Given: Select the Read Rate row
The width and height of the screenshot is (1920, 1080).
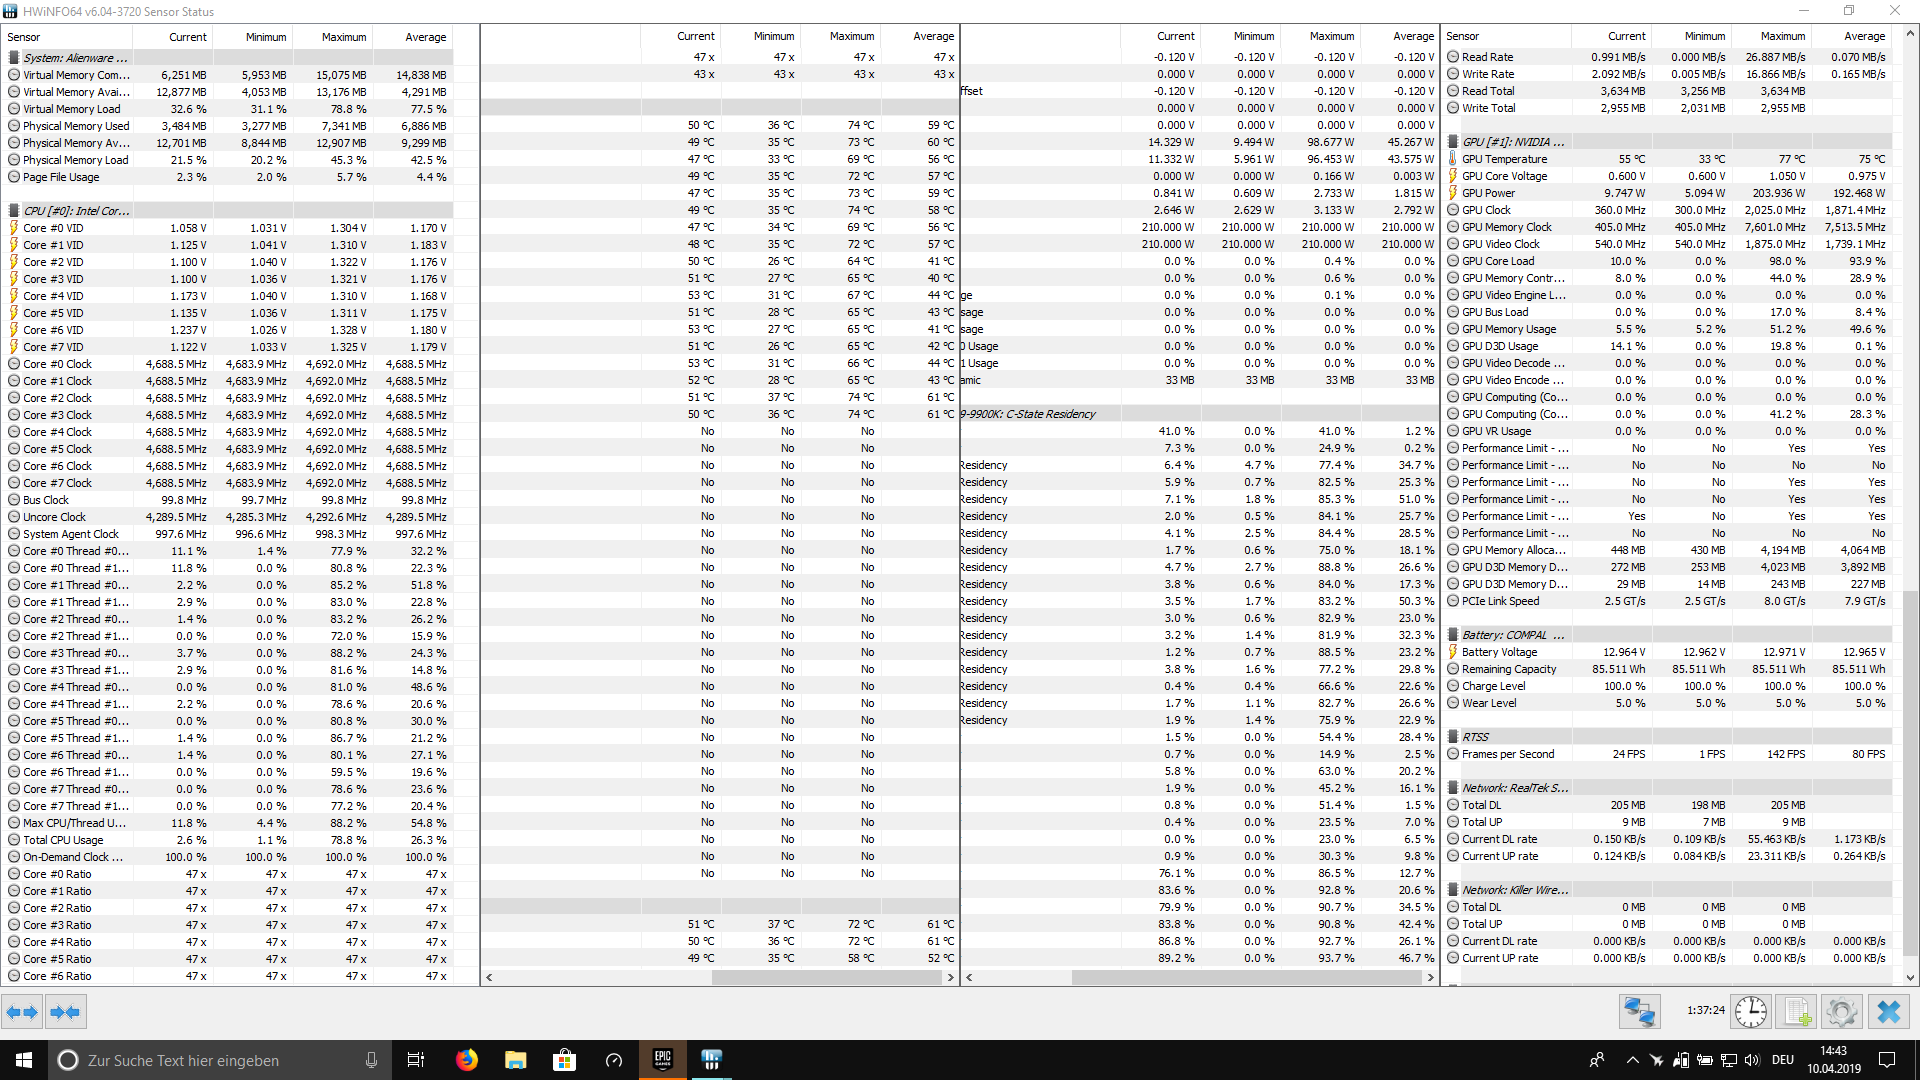Looking at the screenshot, I should click(x=1668, y=57).
